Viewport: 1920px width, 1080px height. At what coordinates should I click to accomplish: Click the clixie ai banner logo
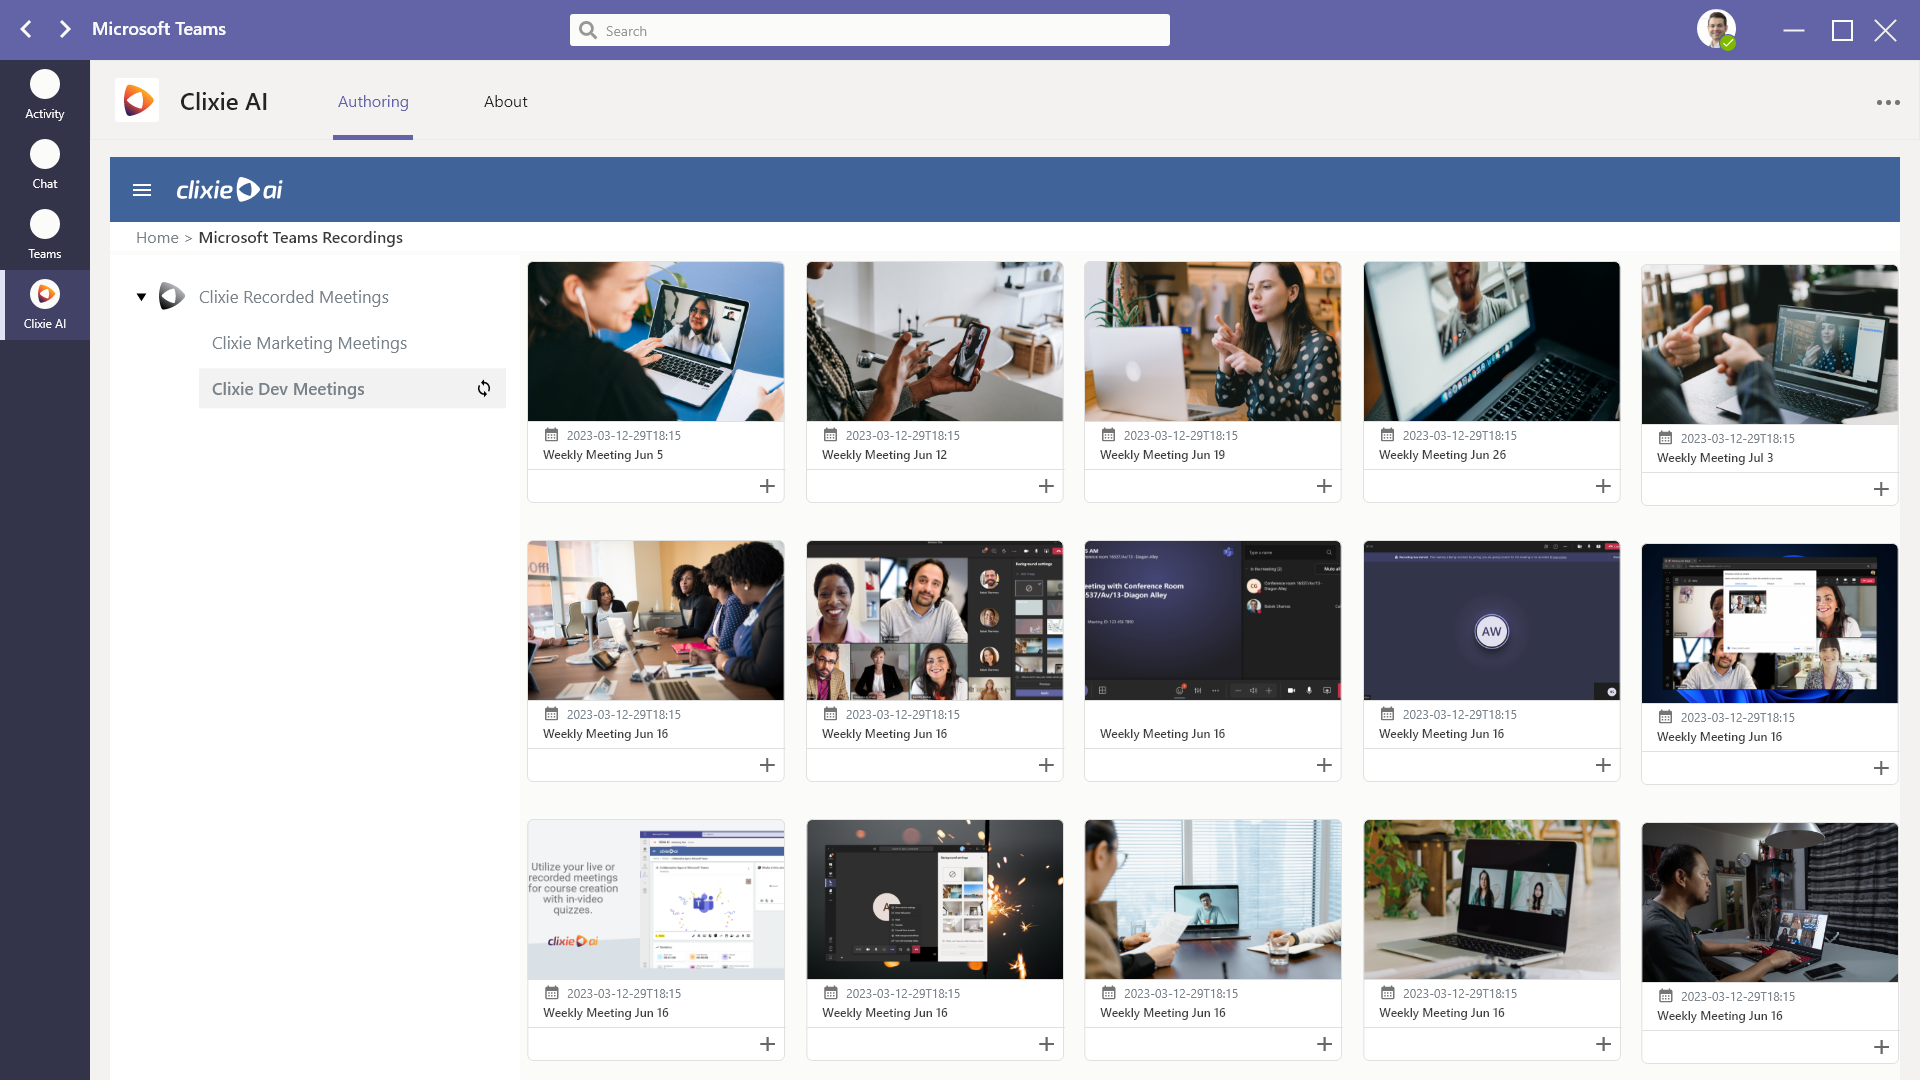point(229,189)
